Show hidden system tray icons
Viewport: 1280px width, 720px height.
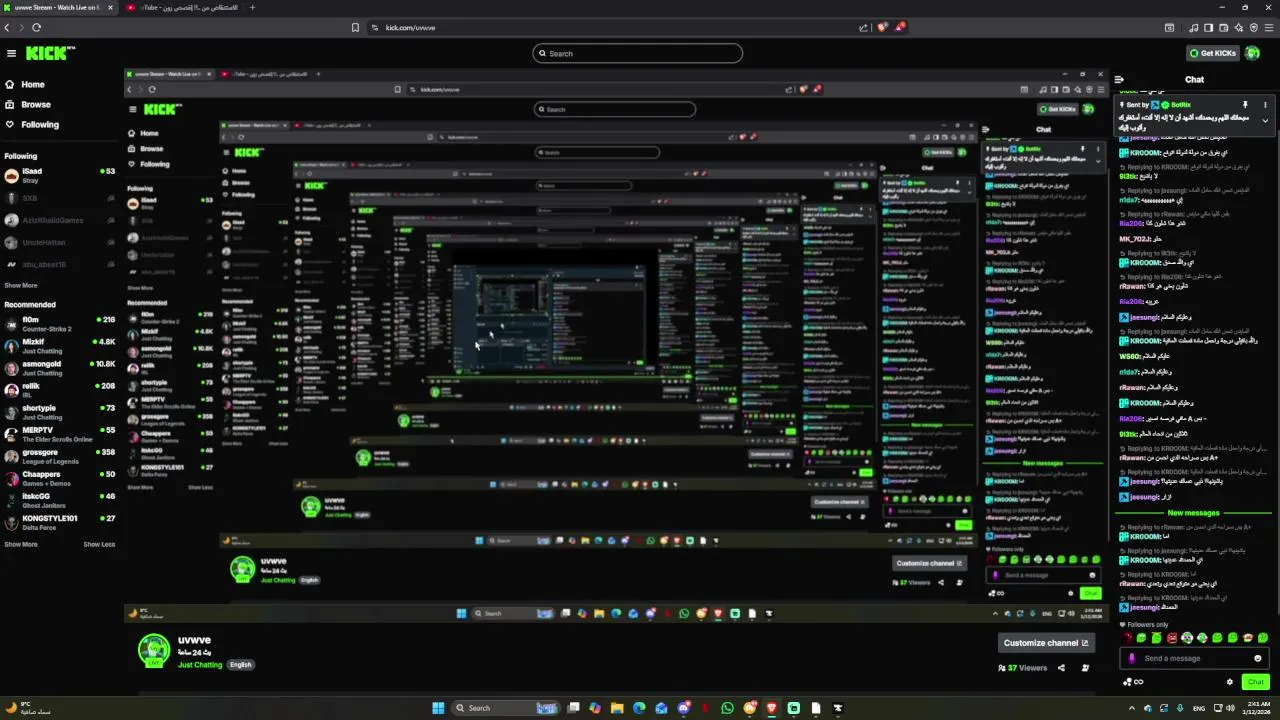click(1132, 708)
